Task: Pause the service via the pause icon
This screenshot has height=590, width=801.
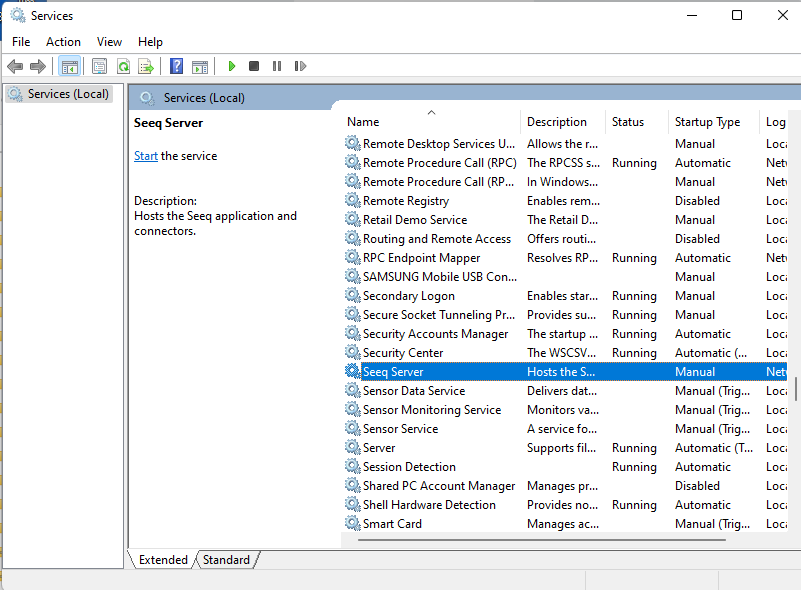Action: point(278,66)
